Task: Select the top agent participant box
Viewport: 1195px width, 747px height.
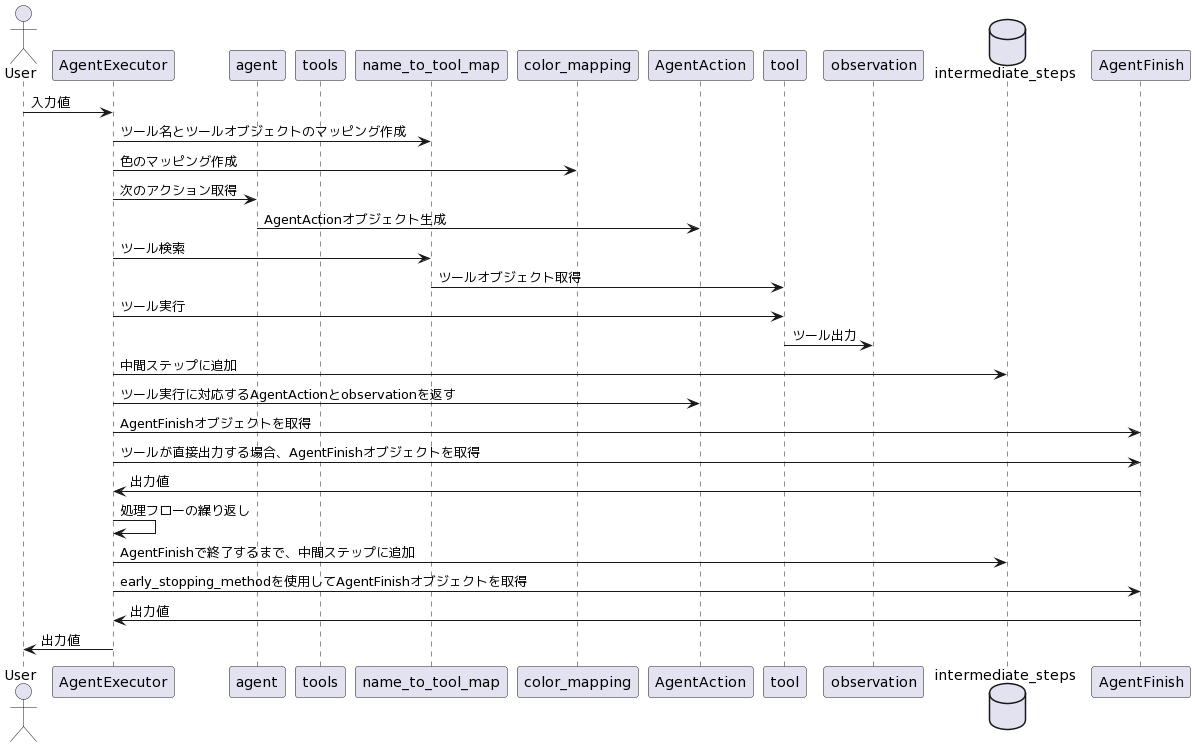Action: tap(257, 66)
